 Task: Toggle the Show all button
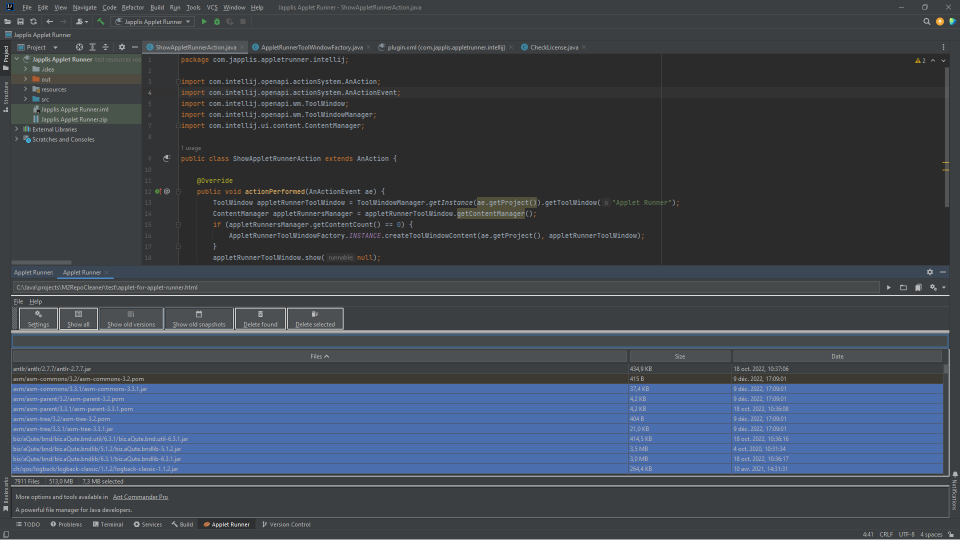pyautogui.click(x=78, y=318)
